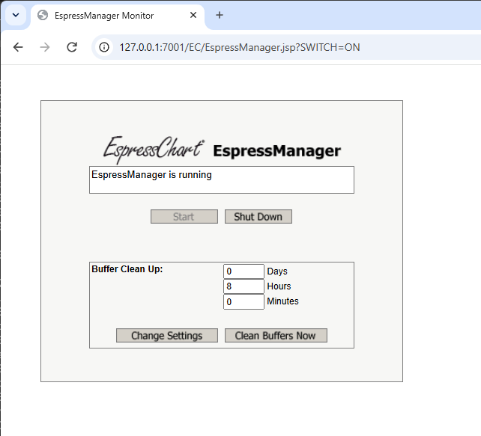Screen dimensions: 481x436
Task: Select the EspressManager Monitor tab
Action: click(x=118, y=16)
